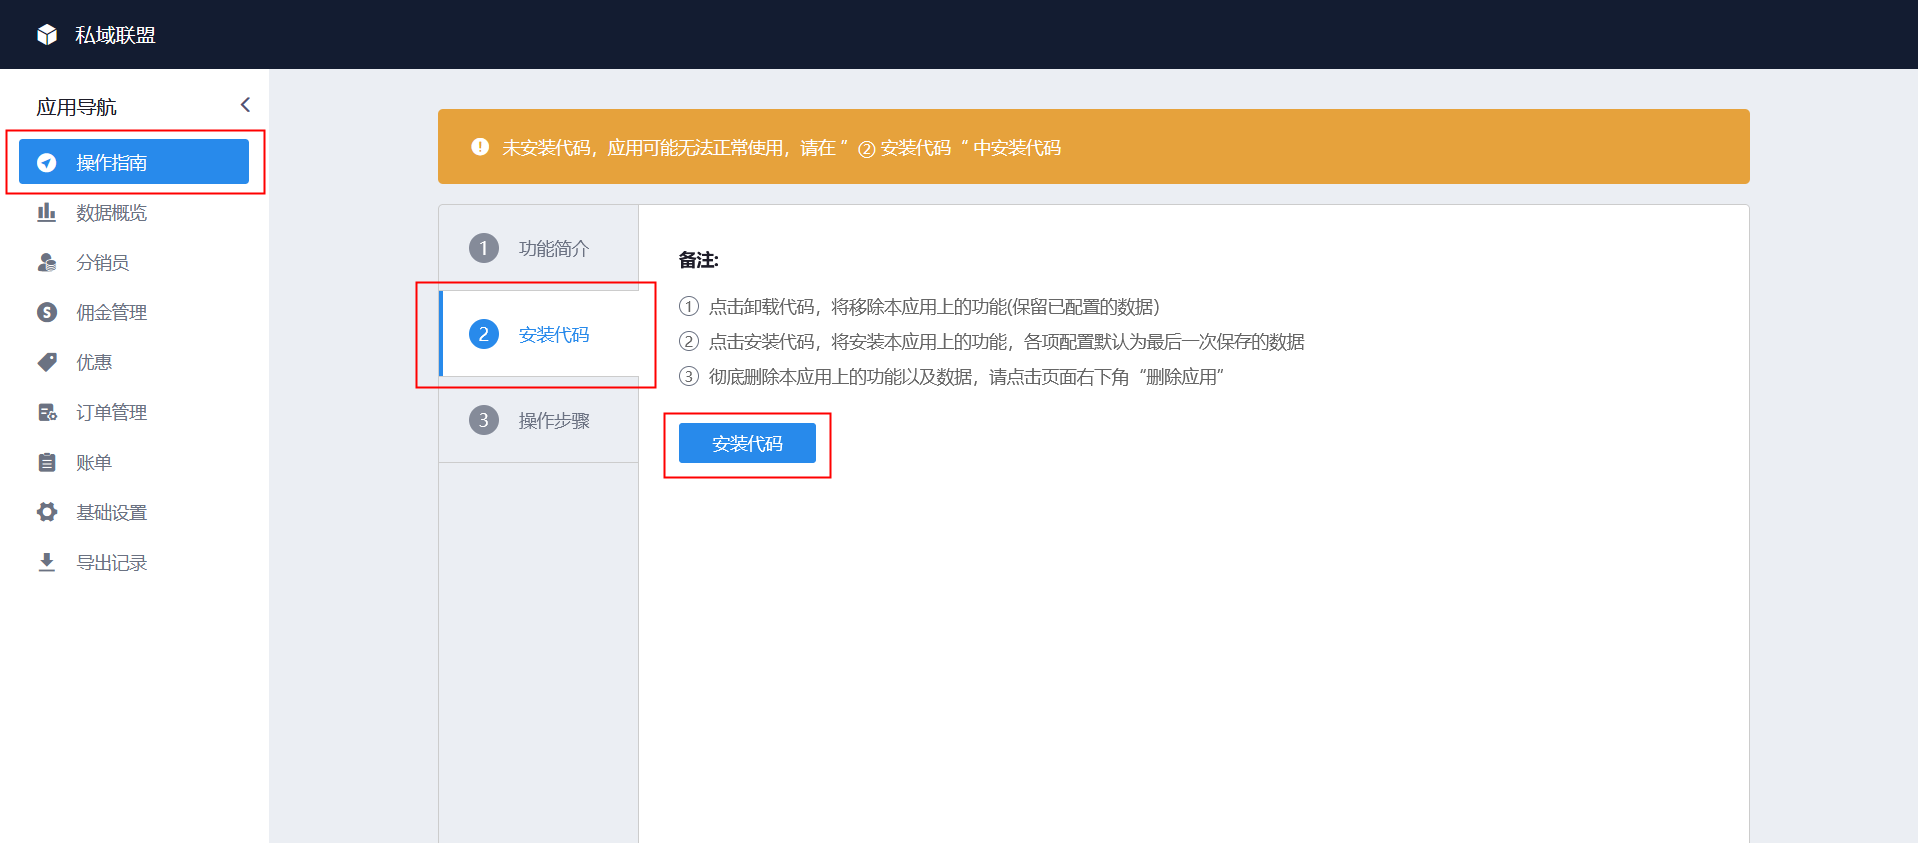Switch to the 功能简介 step tab
This screenshot has height=843, width=1918.
click(539, 248)
